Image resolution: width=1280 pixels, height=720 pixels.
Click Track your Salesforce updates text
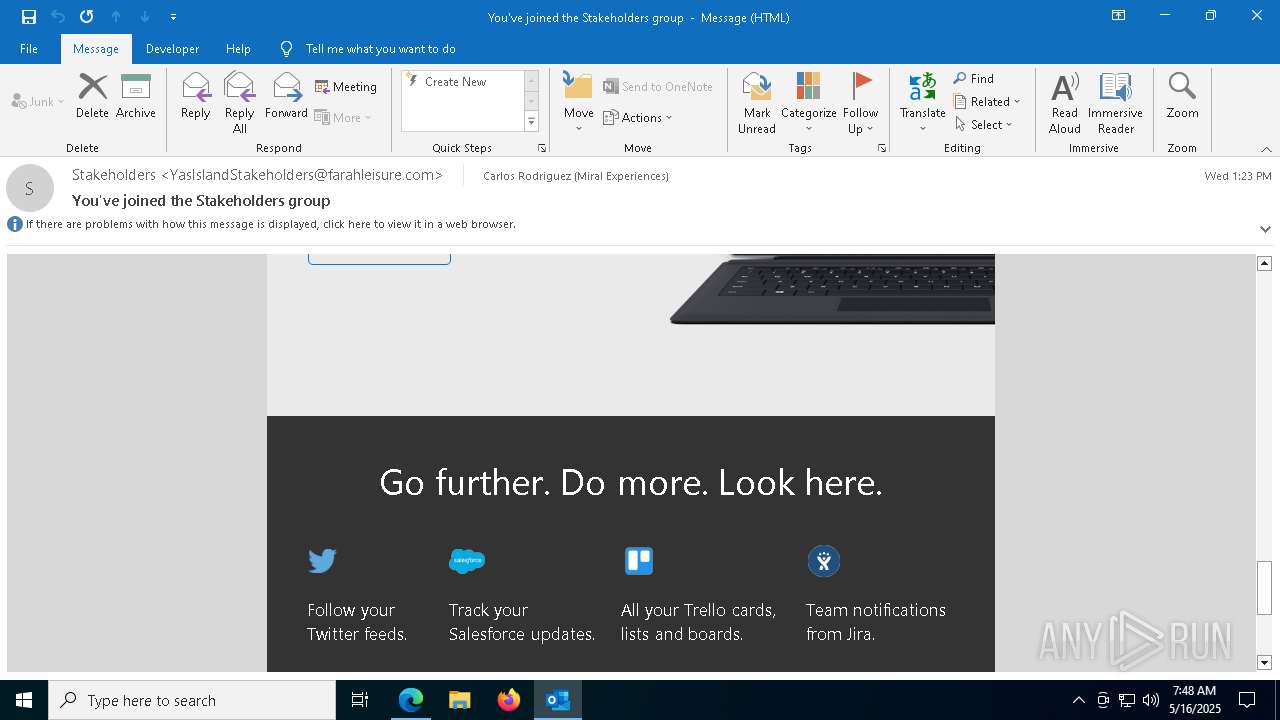click(x=522, y=622)
